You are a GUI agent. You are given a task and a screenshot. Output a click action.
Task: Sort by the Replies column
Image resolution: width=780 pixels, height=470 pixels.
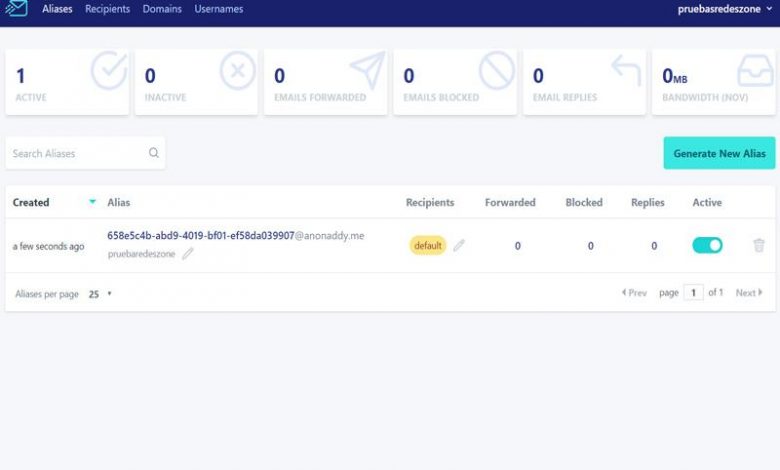click(x=648, y=202)
